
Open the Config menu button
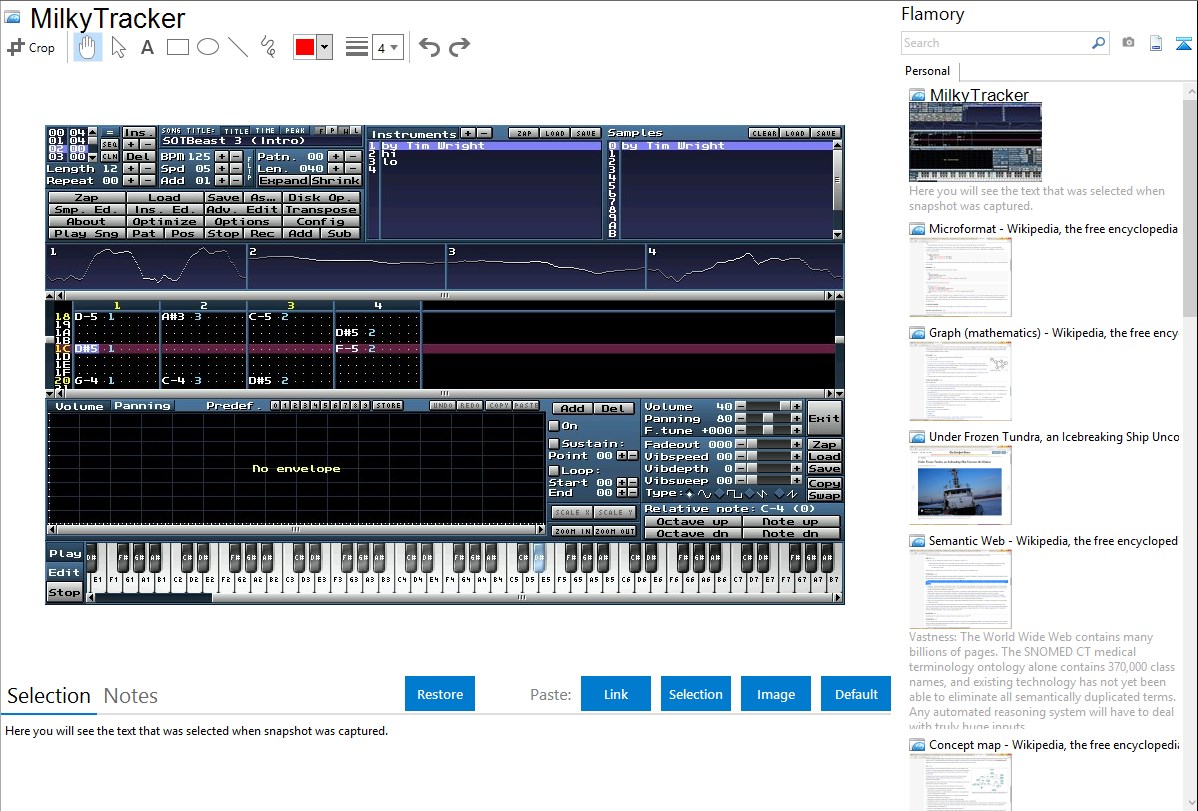pos(320,222)
